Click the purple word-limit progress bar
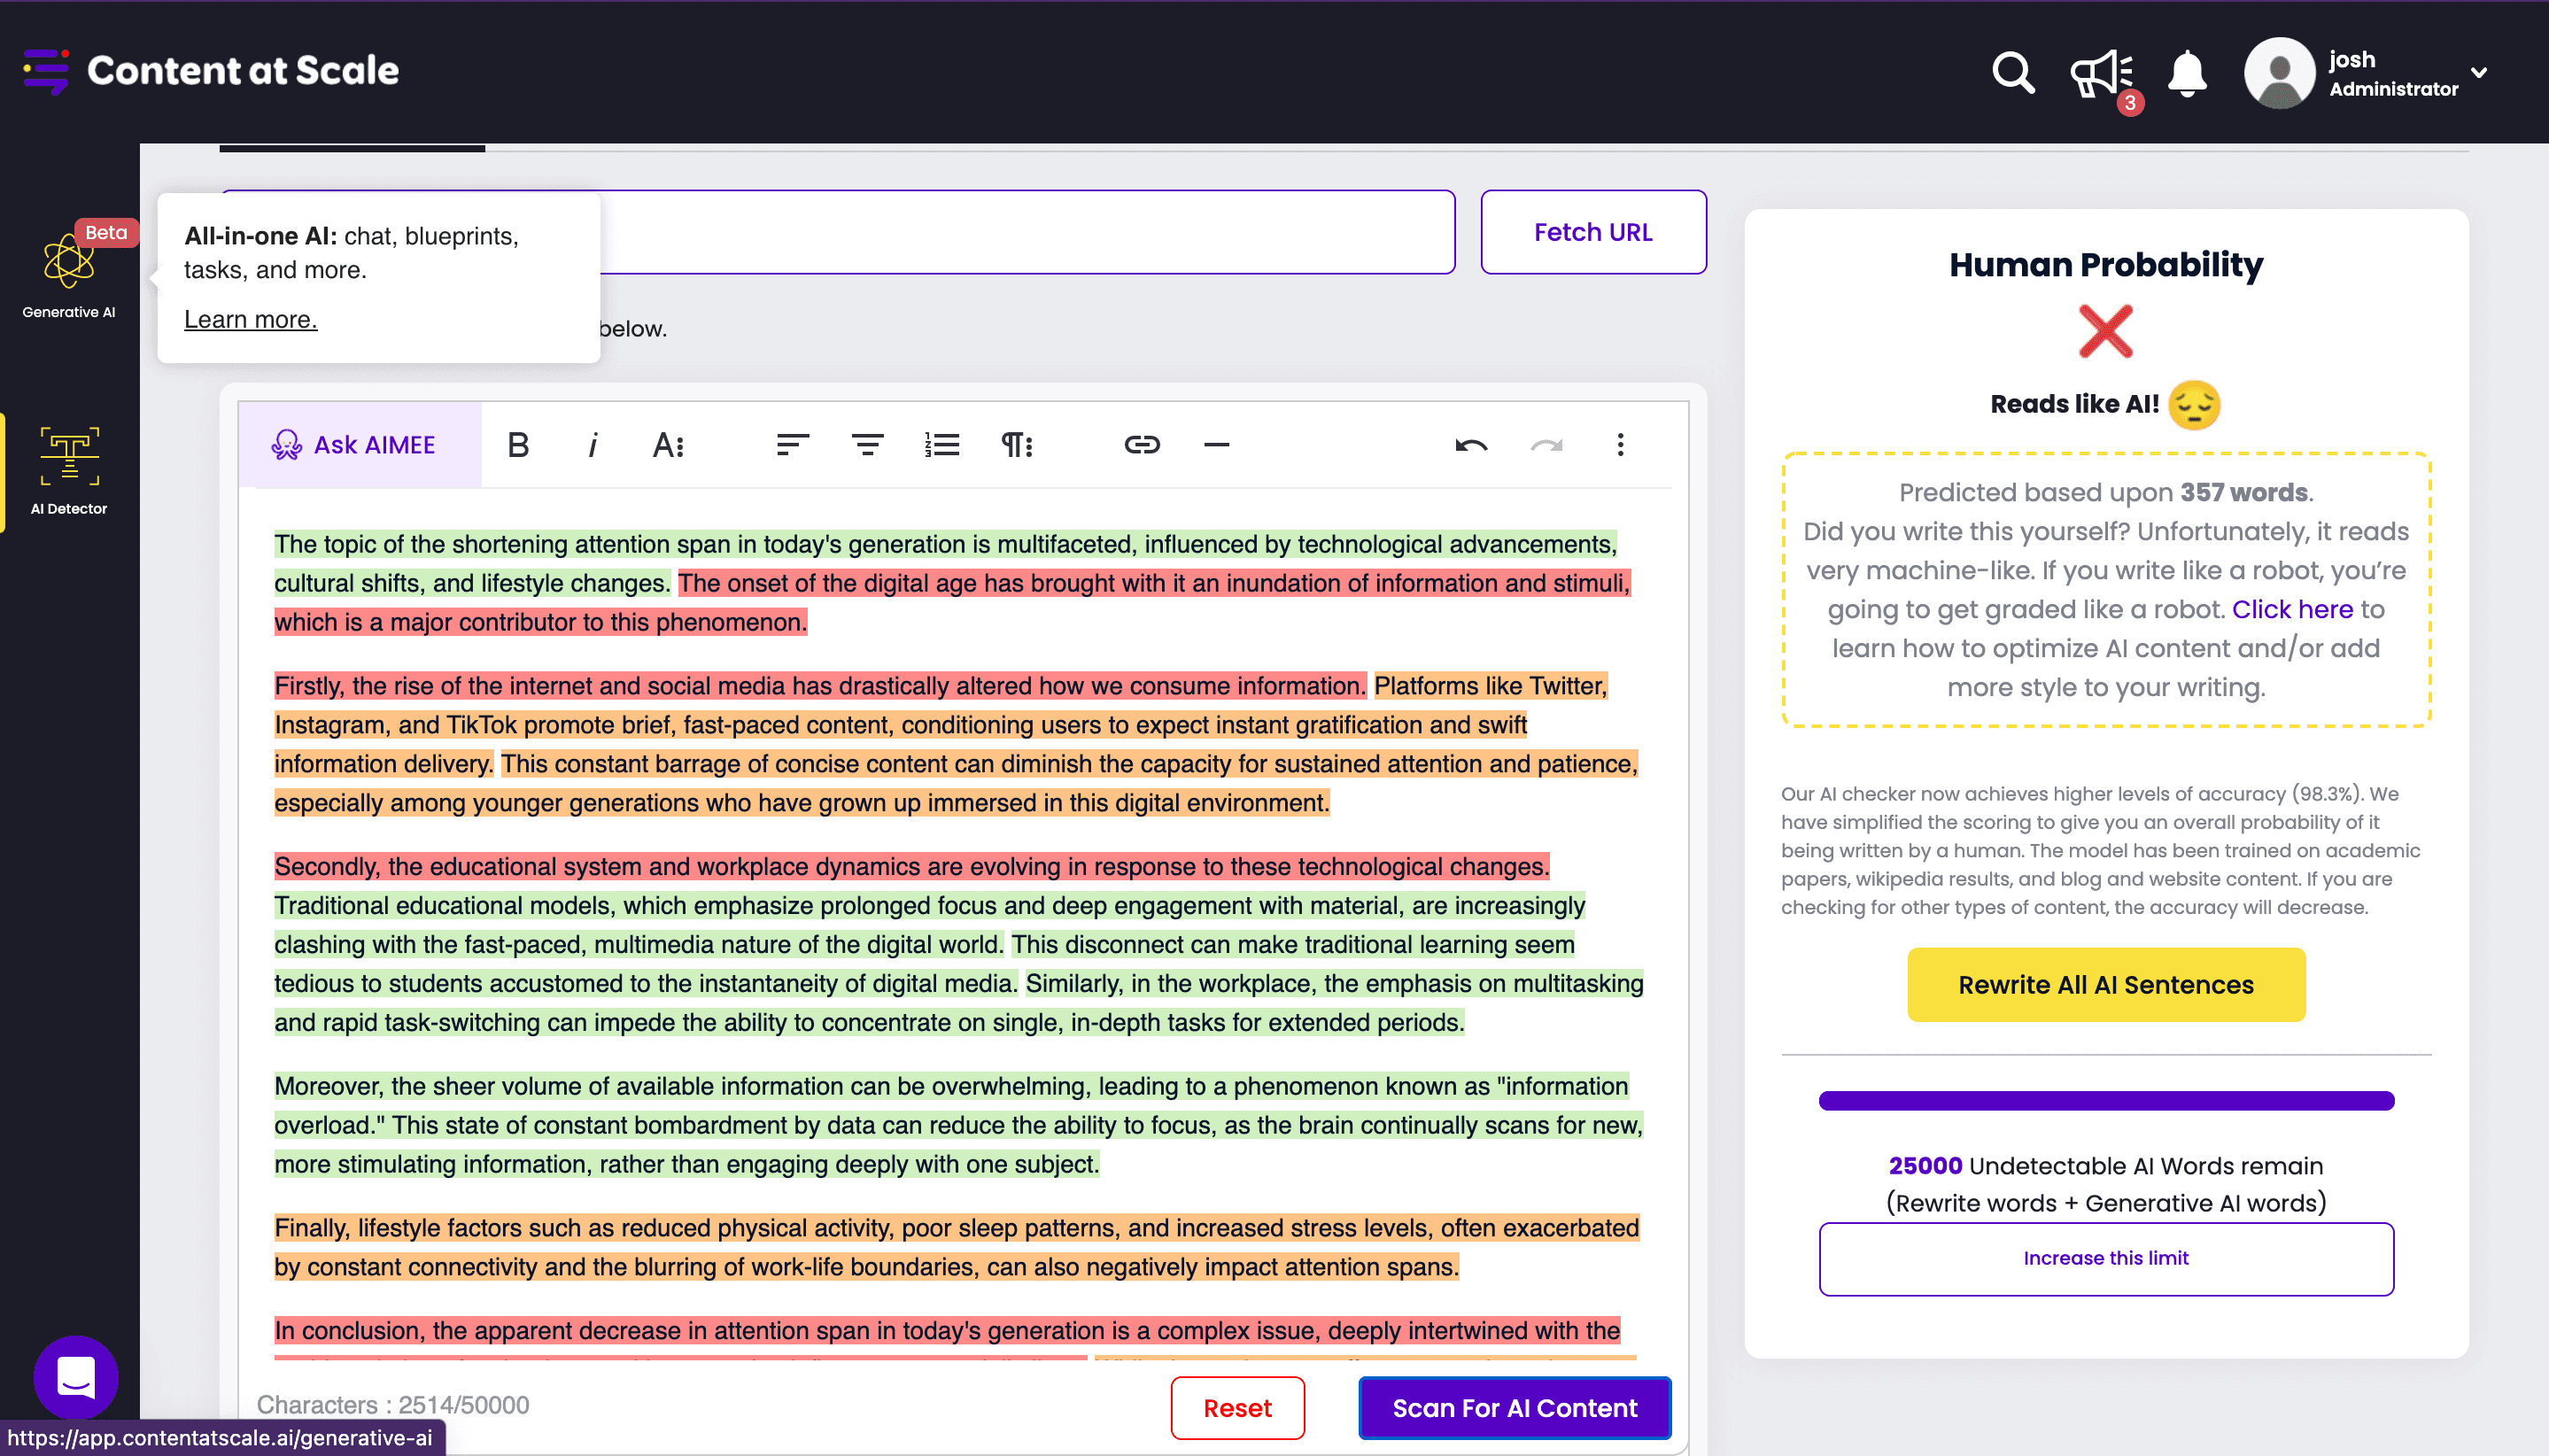The height and width of the screenshot is (1456, 2549). pyautogui.click(x=2106, y=1101)
